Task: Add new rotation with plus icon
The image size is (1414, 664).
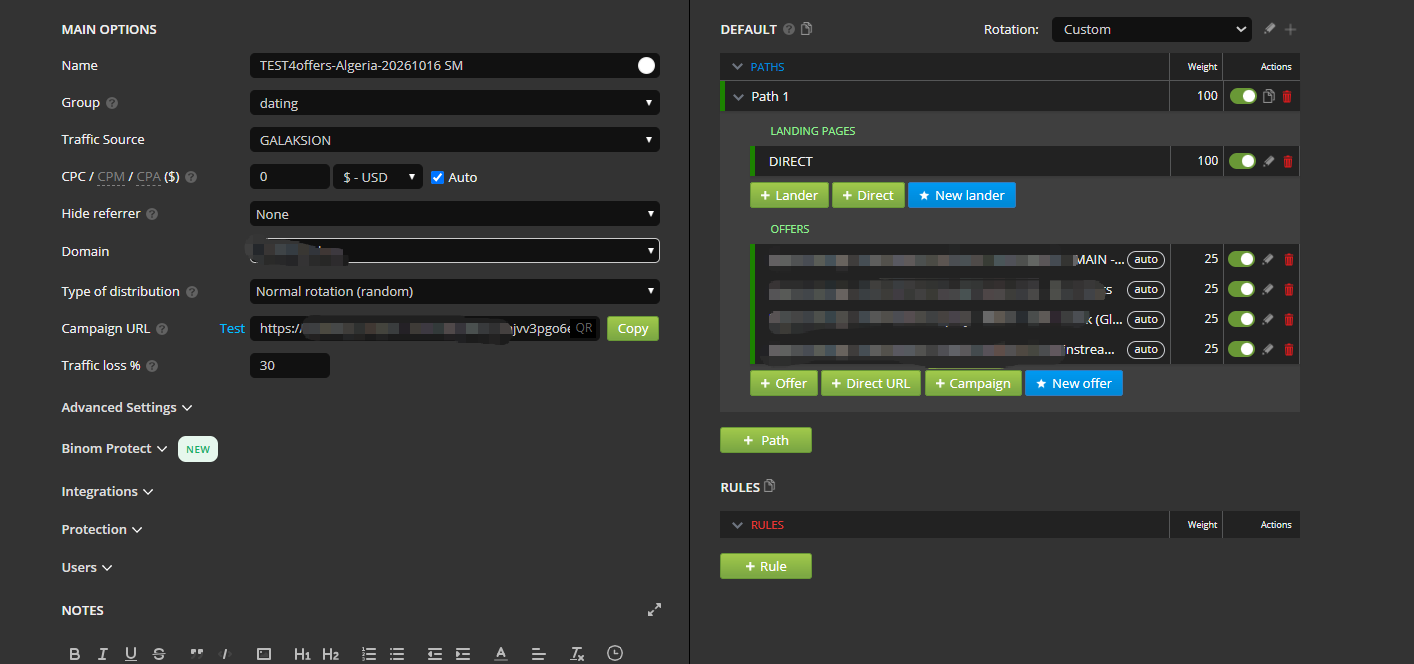Action: coord(1290,29)
